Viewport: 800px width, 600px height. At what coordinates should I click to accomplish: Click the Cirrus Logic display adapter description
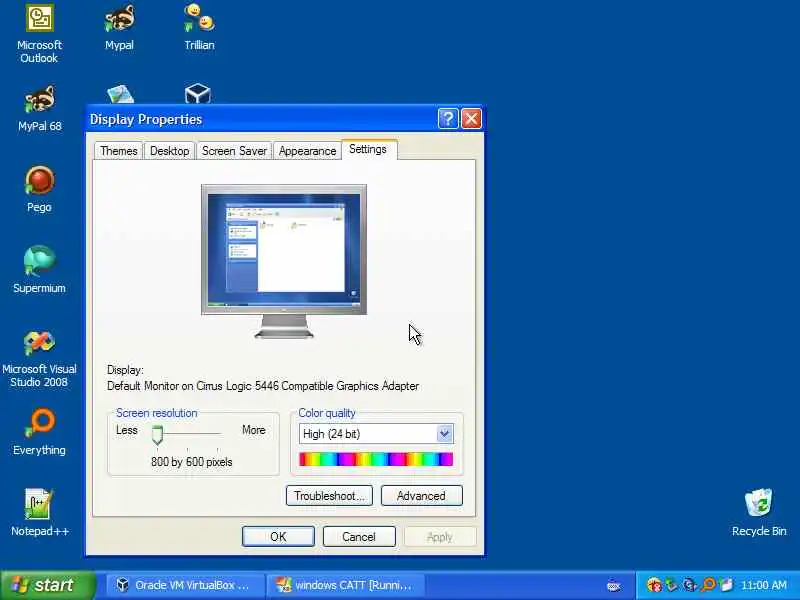[x=263, y=386]
